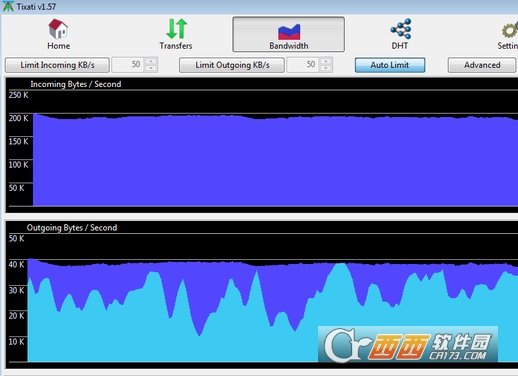Click Tixati app icon in title bar
Screen dimensions: 518x376
click(8, 6)
